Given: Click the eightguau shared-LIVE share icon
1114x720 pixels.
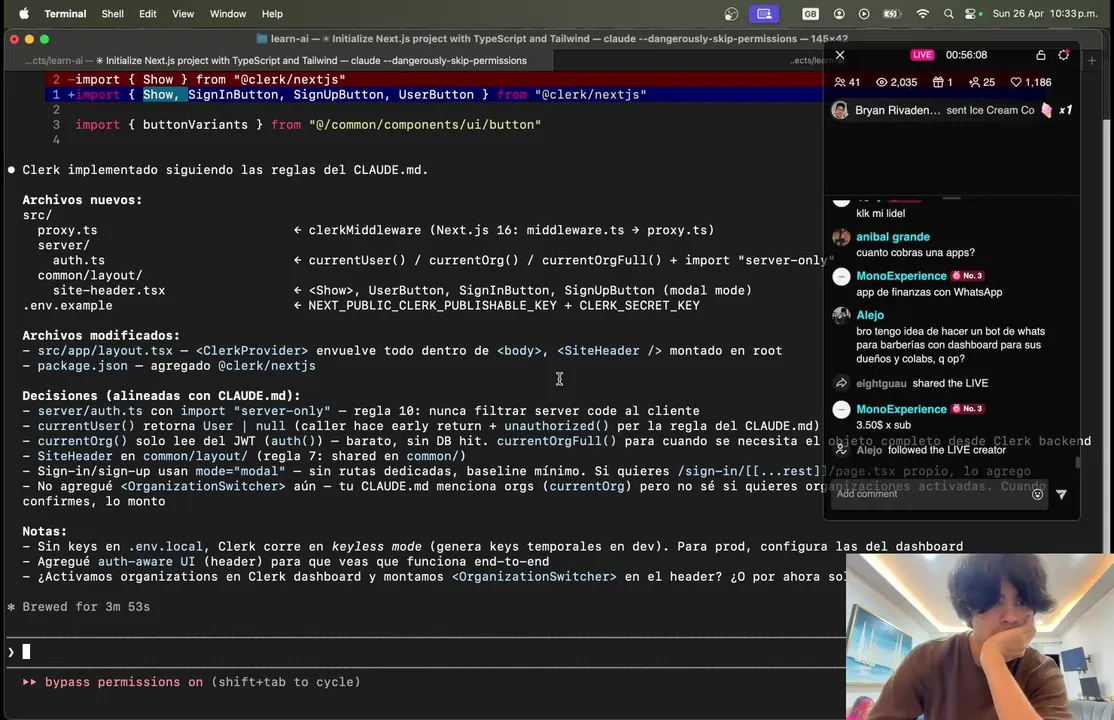Looking at the screenshot, I should (x=841, y=383).
